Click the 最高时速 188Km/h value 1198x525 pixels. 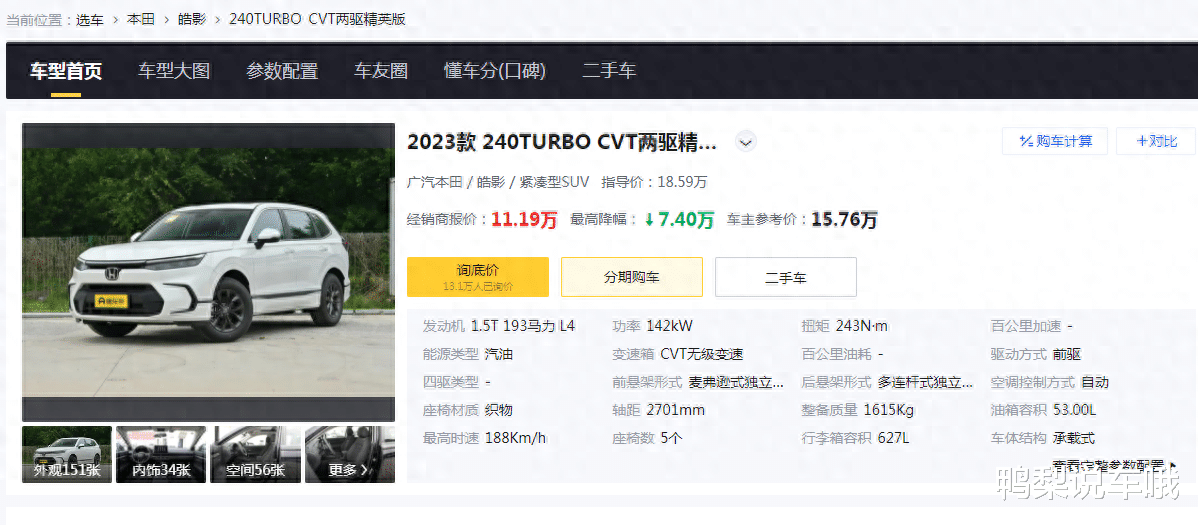516,439
